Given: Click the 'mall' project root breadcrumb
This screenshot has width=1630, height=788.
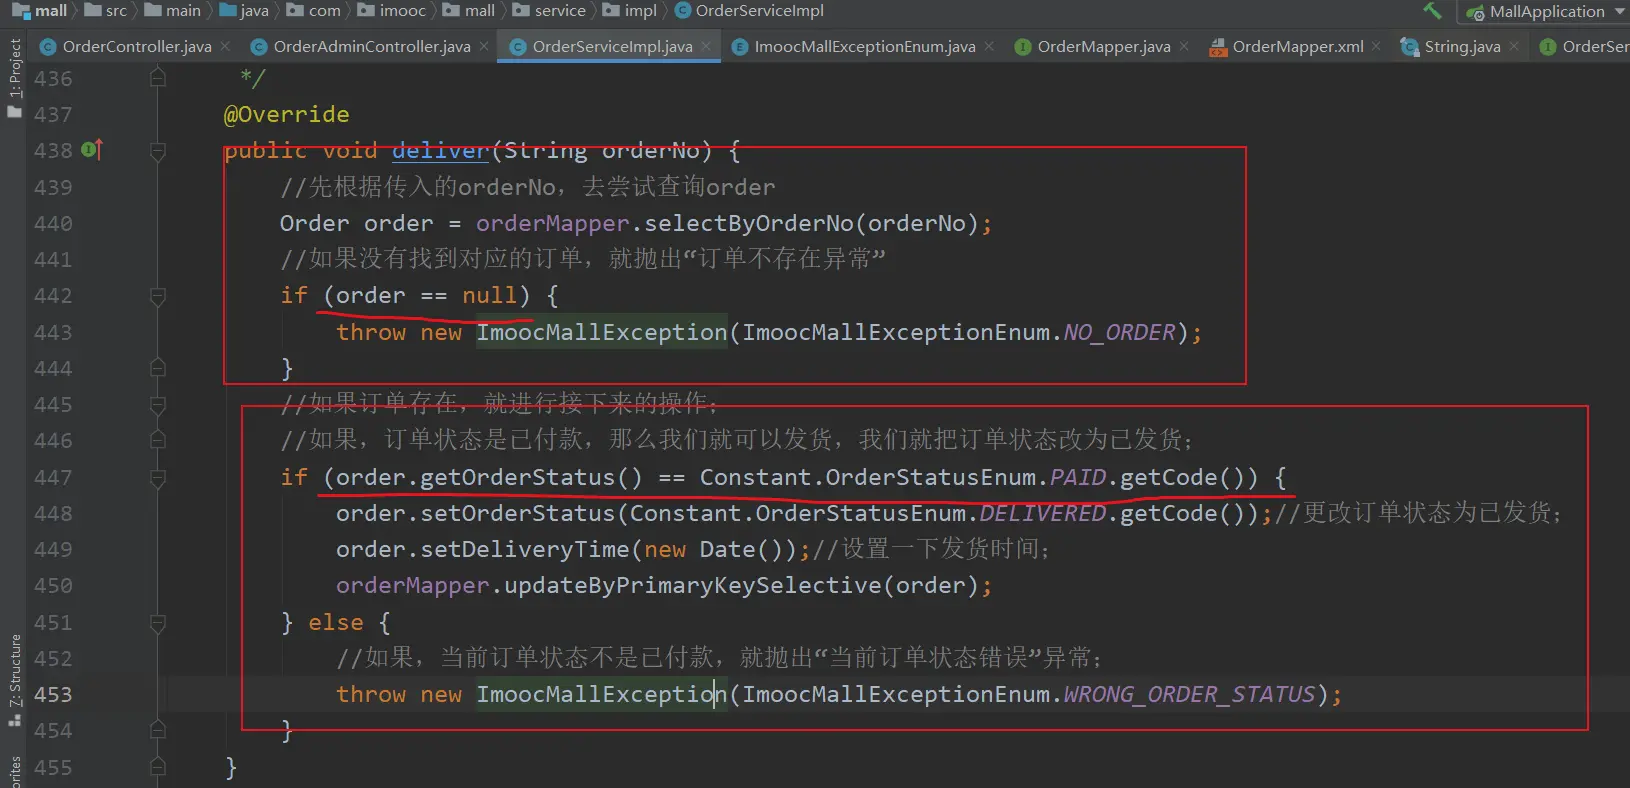Looking at the screenshot, I should [x=50, y=11].
